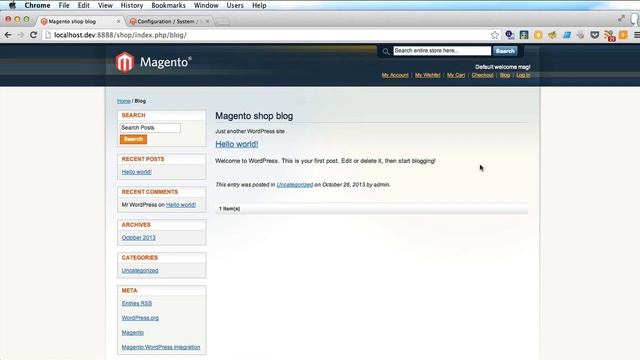The height and width of the screenshot is (360, 640).
Task: Open the My Wishlist link
Action: (427, 75)
